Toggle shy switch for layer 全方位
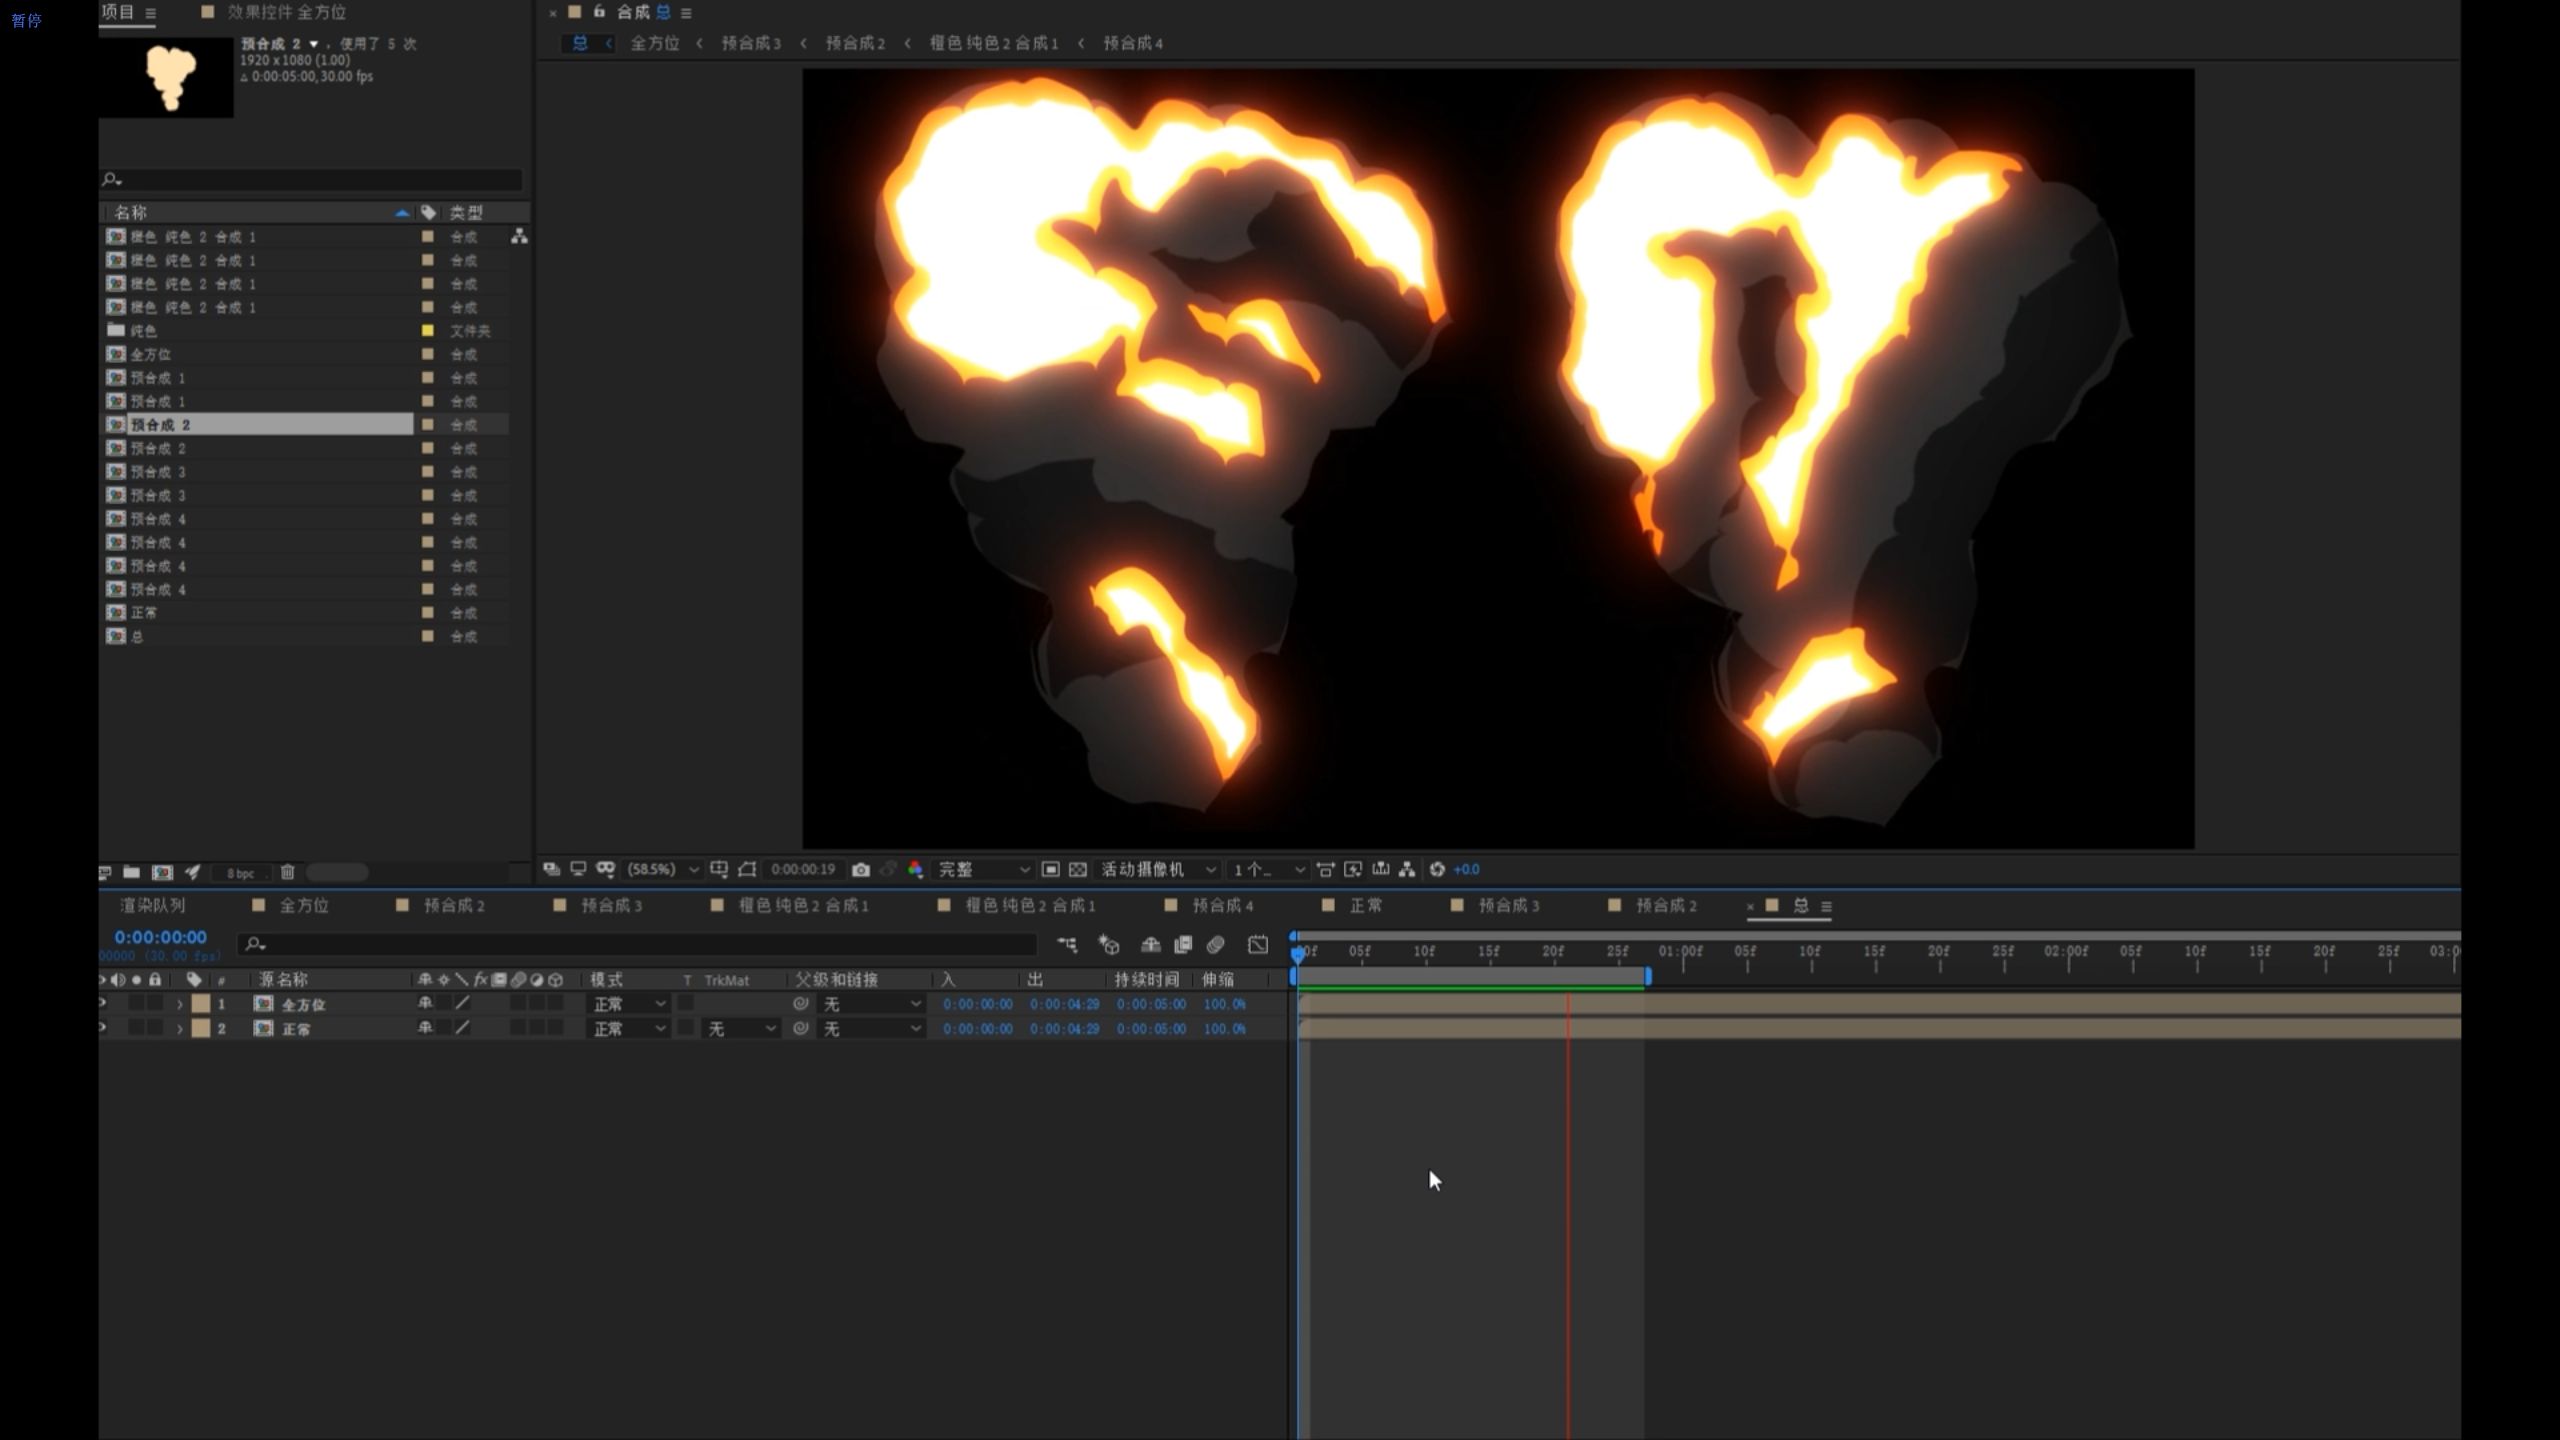 tap(425, 1003)
